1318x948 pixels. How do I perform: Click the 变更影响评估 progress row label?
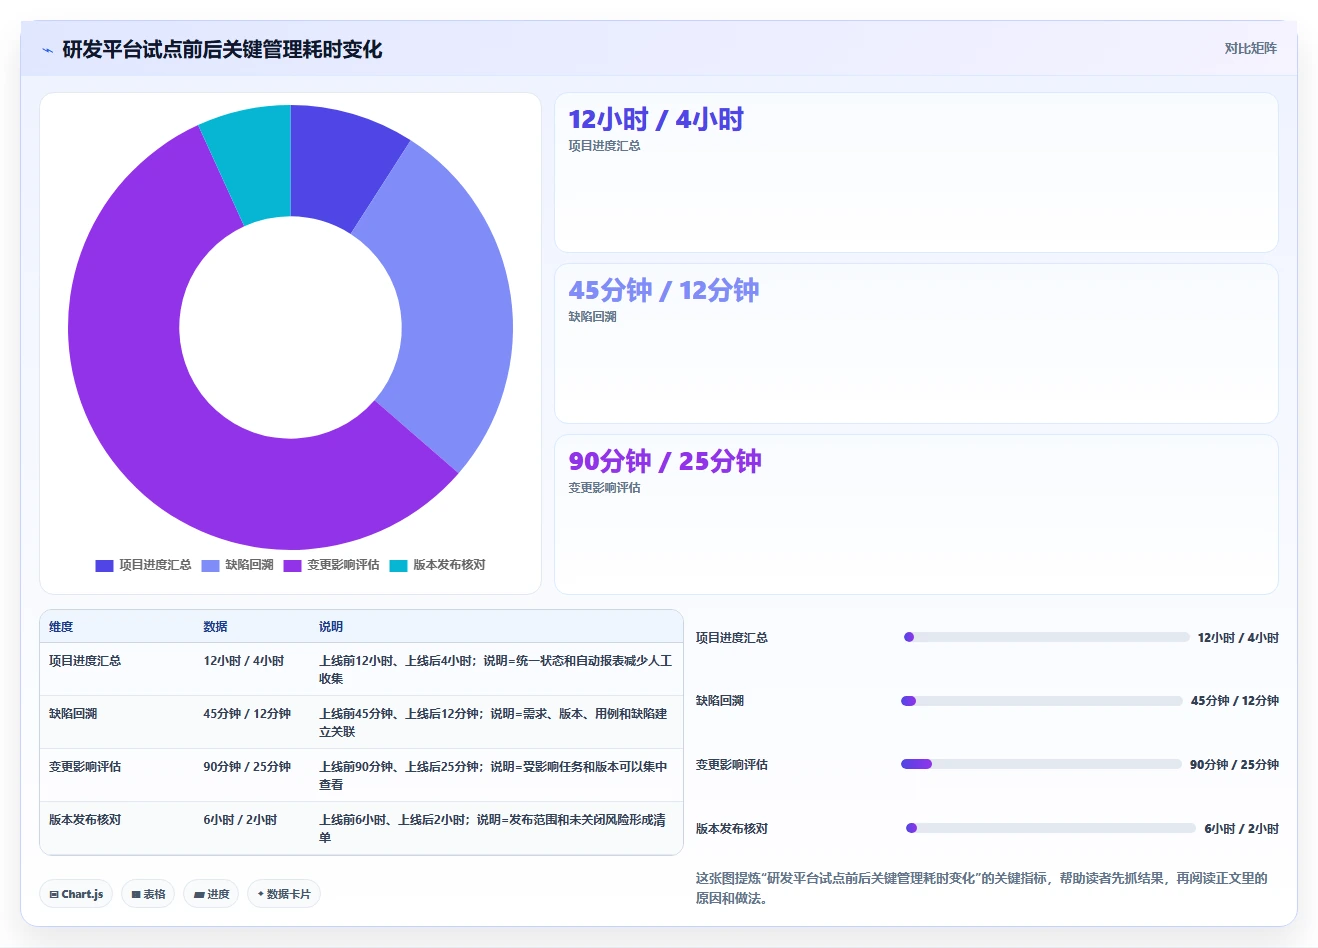tap(732, 765)
